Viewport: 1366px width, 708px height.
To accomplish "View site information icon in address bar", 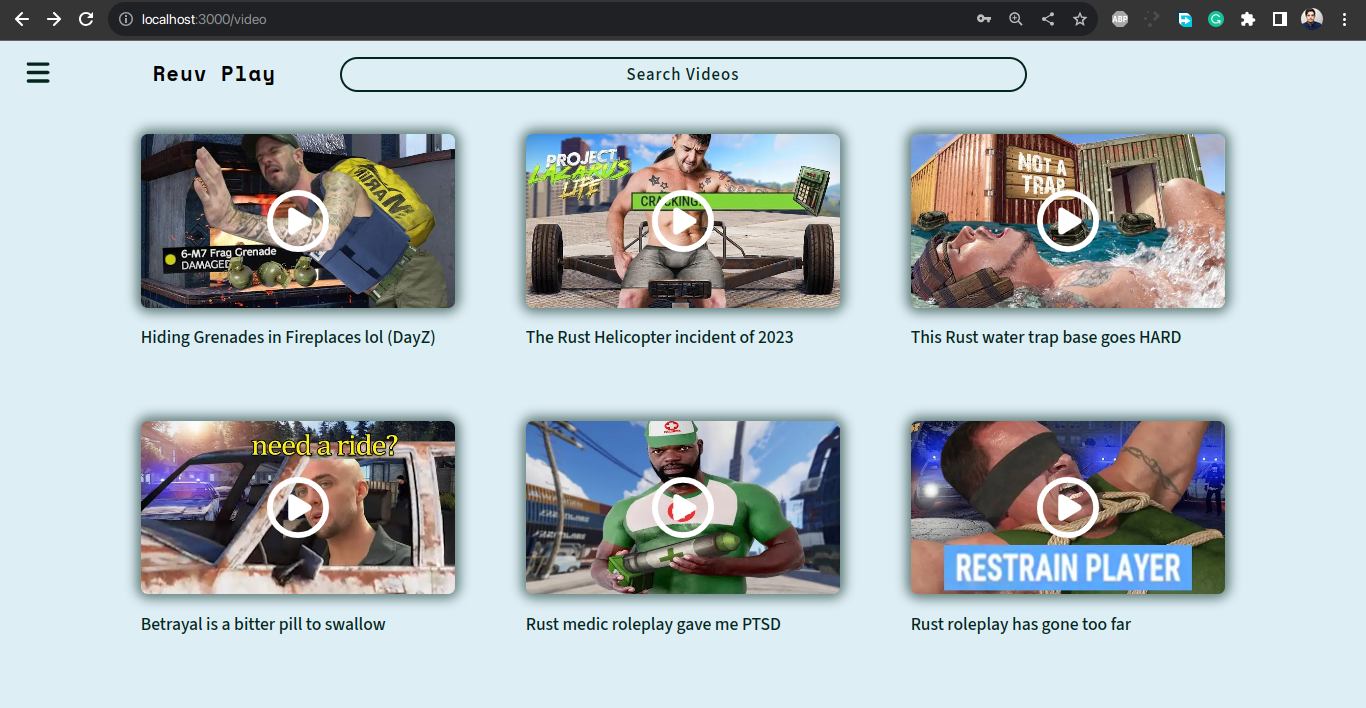I will [x=125, y=19].
